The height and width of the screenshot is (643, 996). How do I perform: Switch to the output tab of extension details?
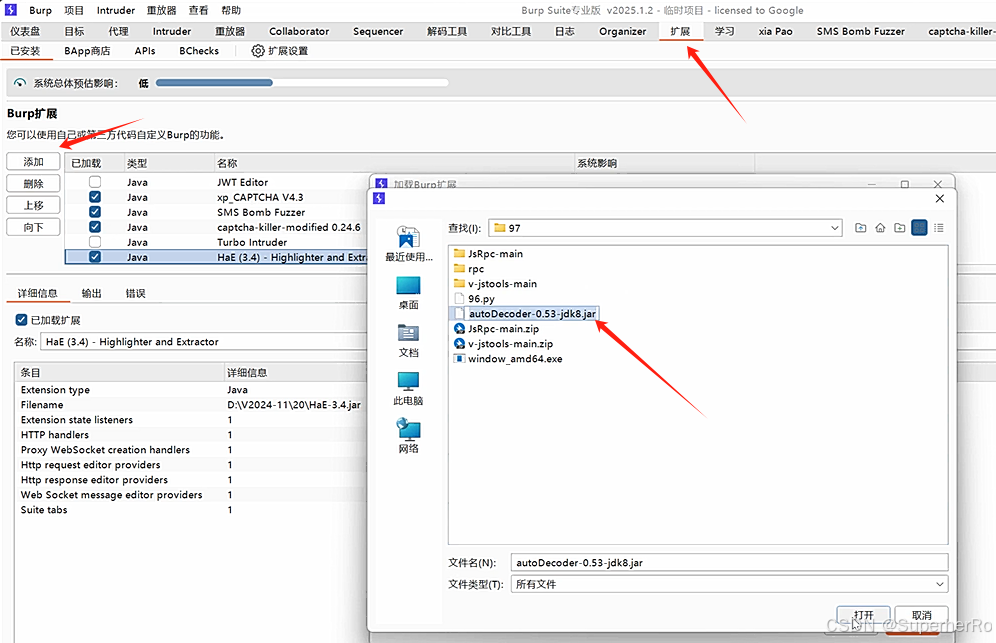91,294
